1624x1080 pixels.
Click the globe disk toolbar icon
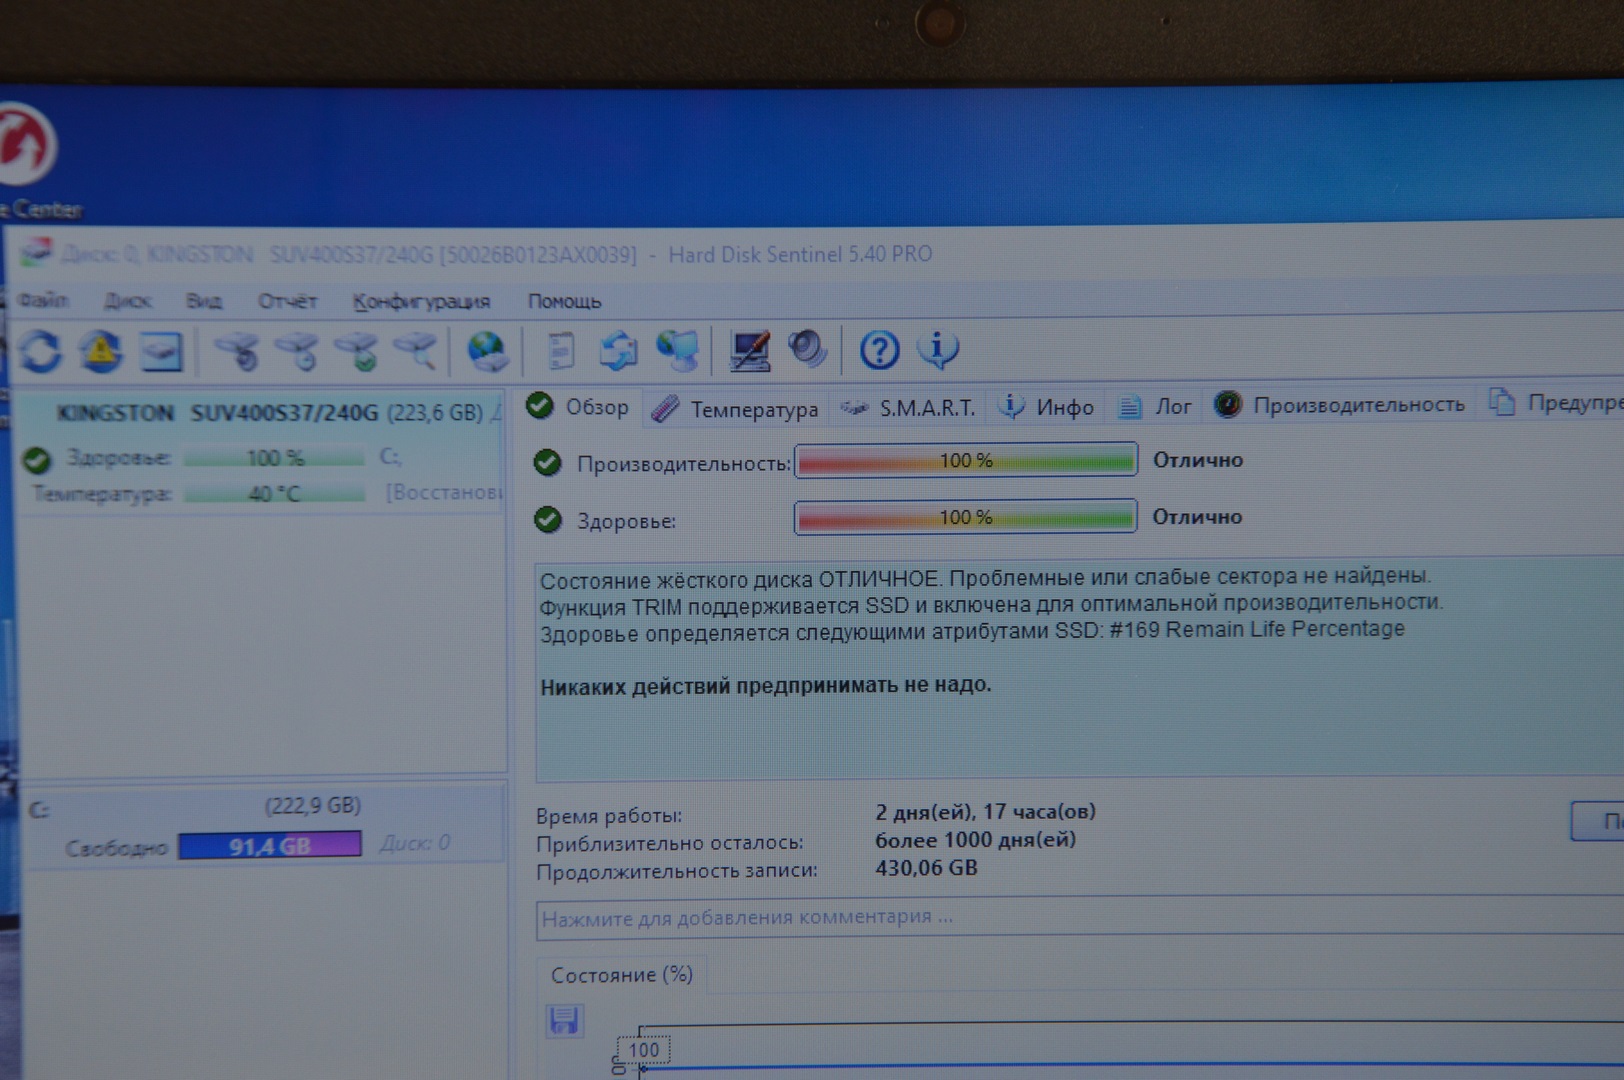tap(487, 351)
